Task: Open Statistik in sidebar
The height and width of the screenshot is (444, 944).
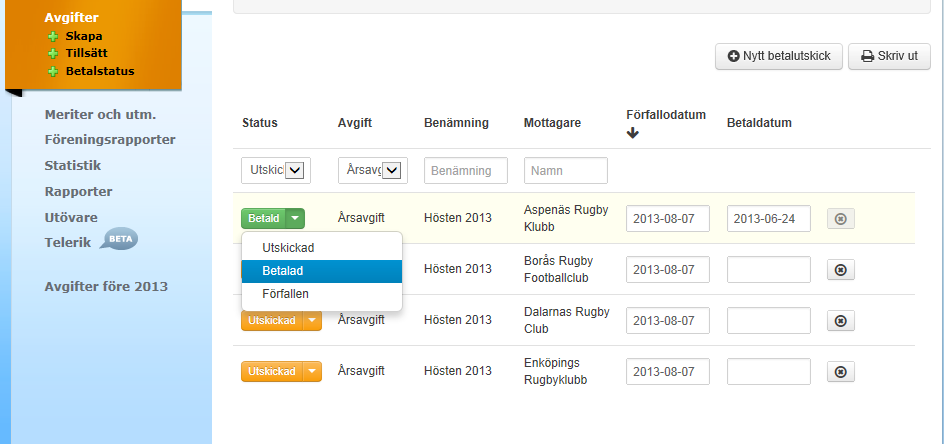Action: click(x=73, y=166)
